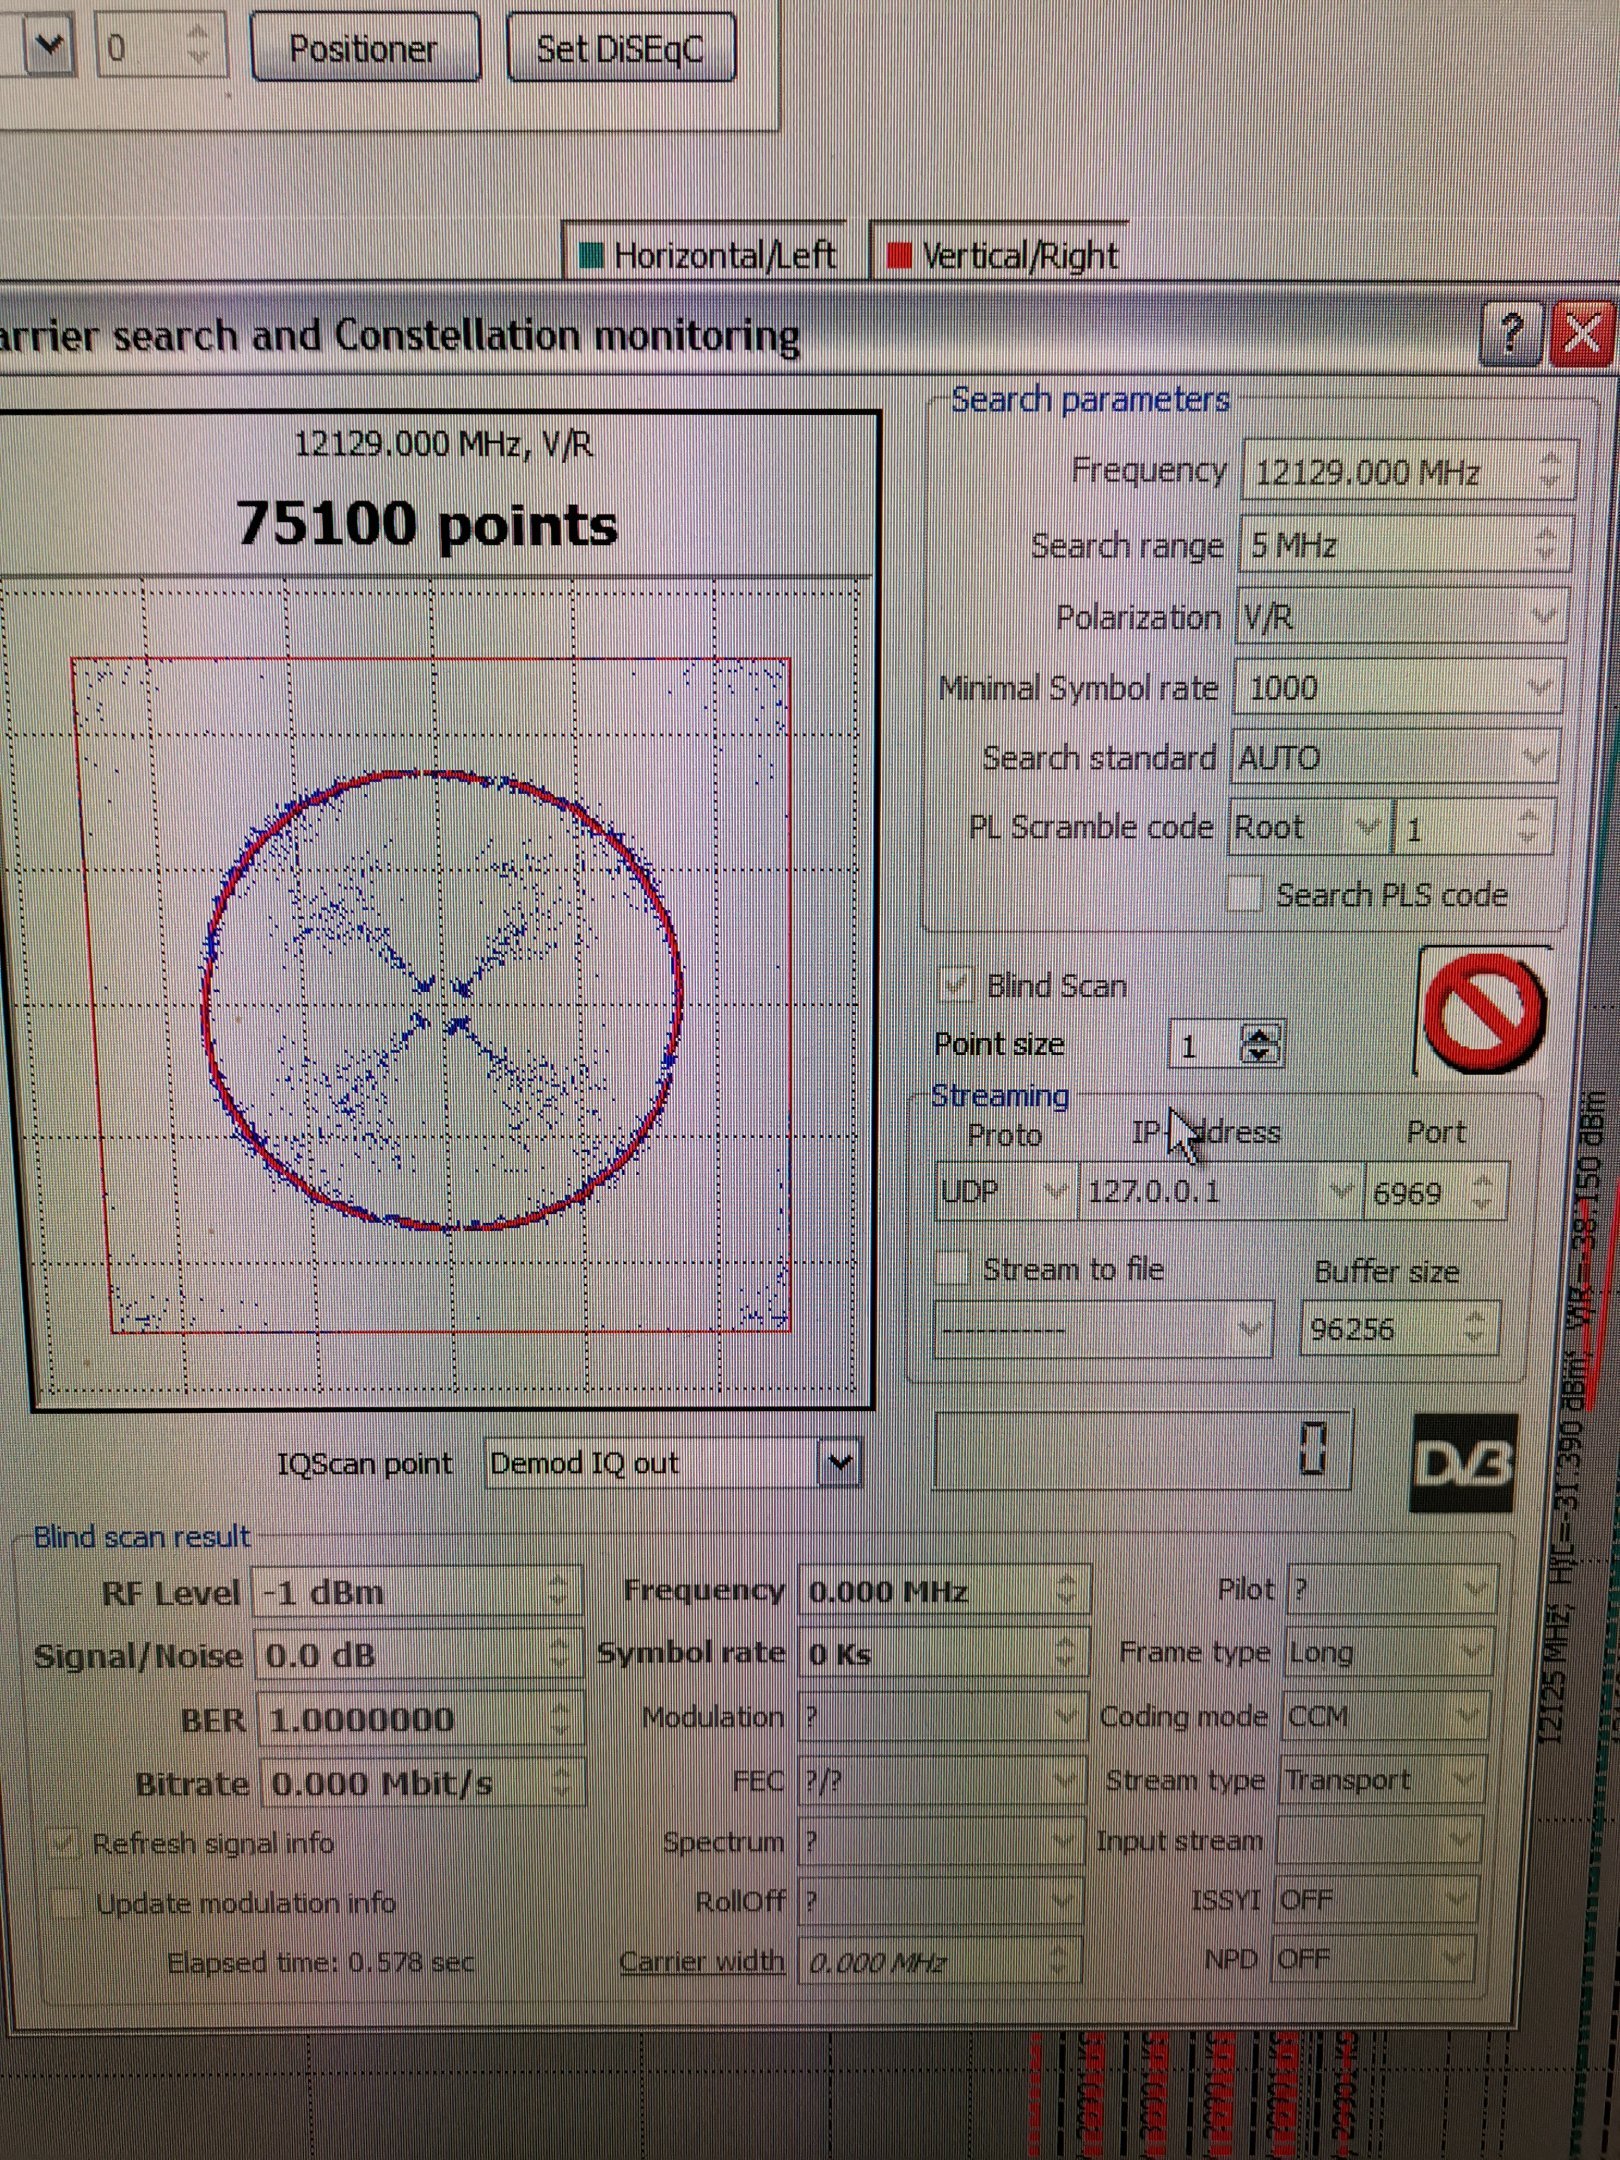Click the DVB logo icon
This screenshot has height=2160, width=1620.
[x=1463, y=1463]
